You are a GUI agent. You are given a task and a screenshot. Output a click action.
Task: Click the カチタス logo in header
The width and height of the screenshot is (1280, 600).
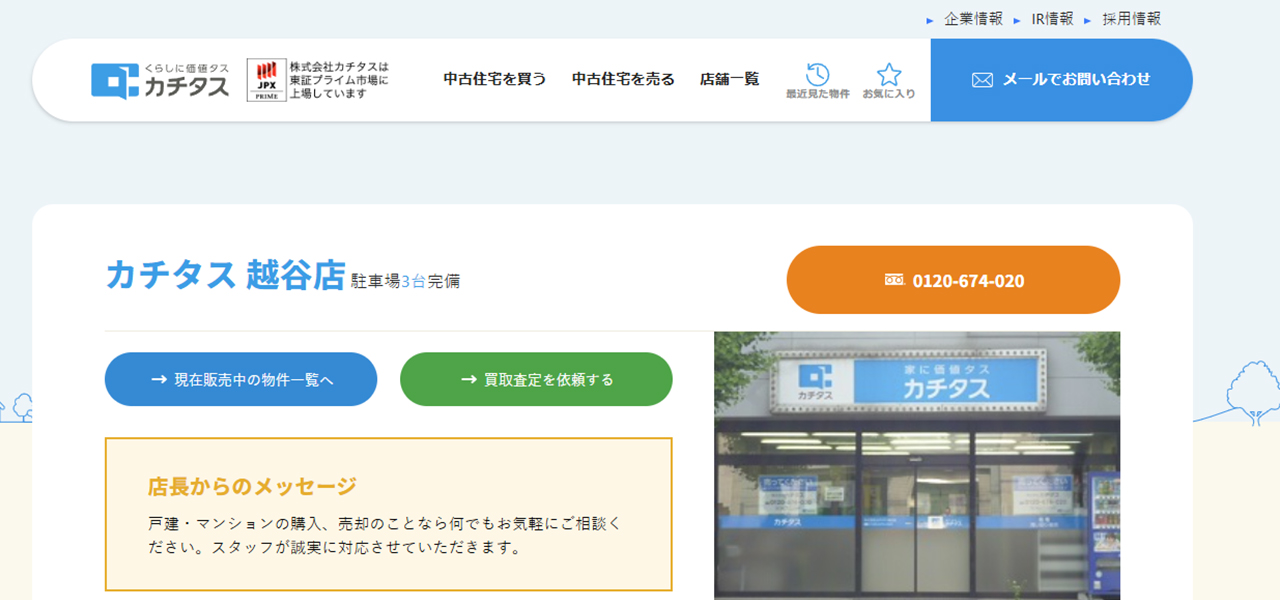pyautogui.click(x=160, y=80)
